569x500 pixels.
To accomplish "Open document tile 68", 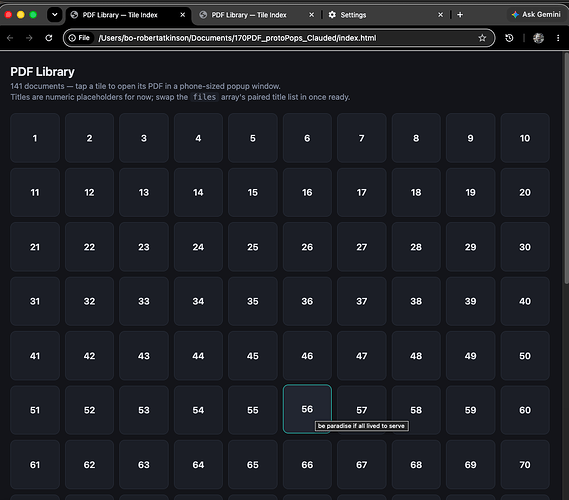I will point(416,464).
